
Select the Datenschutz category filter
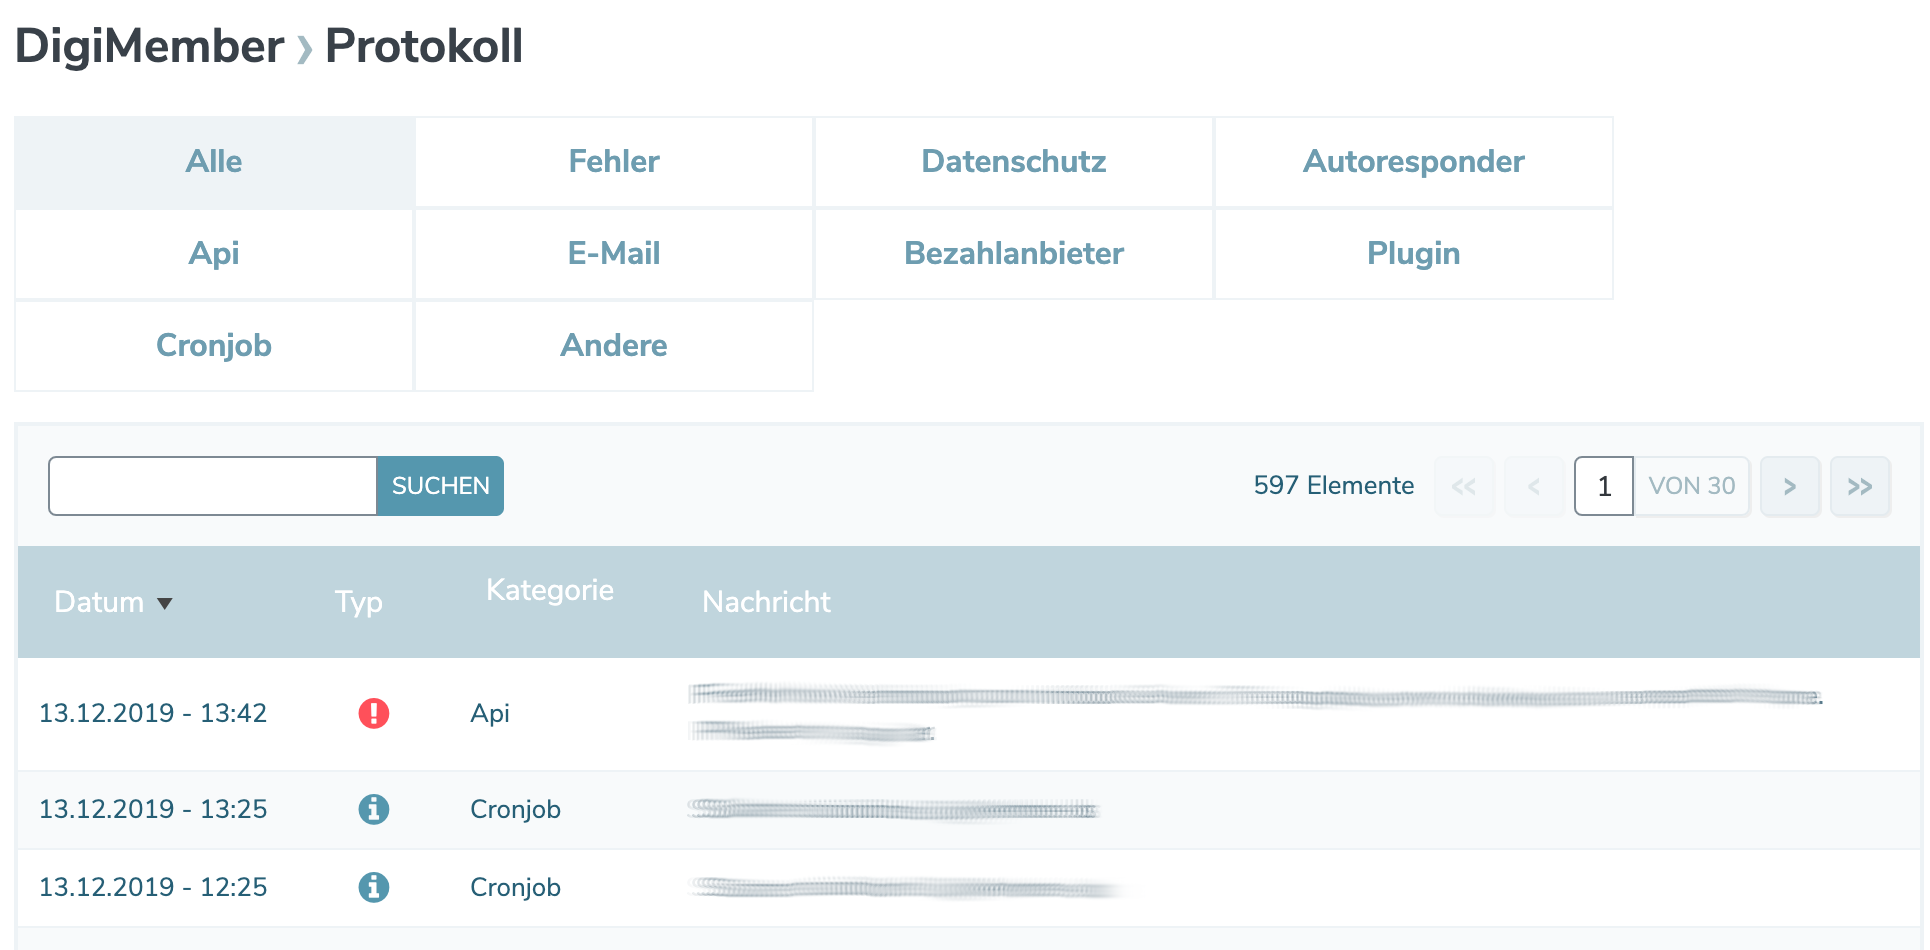[1013, 161]
